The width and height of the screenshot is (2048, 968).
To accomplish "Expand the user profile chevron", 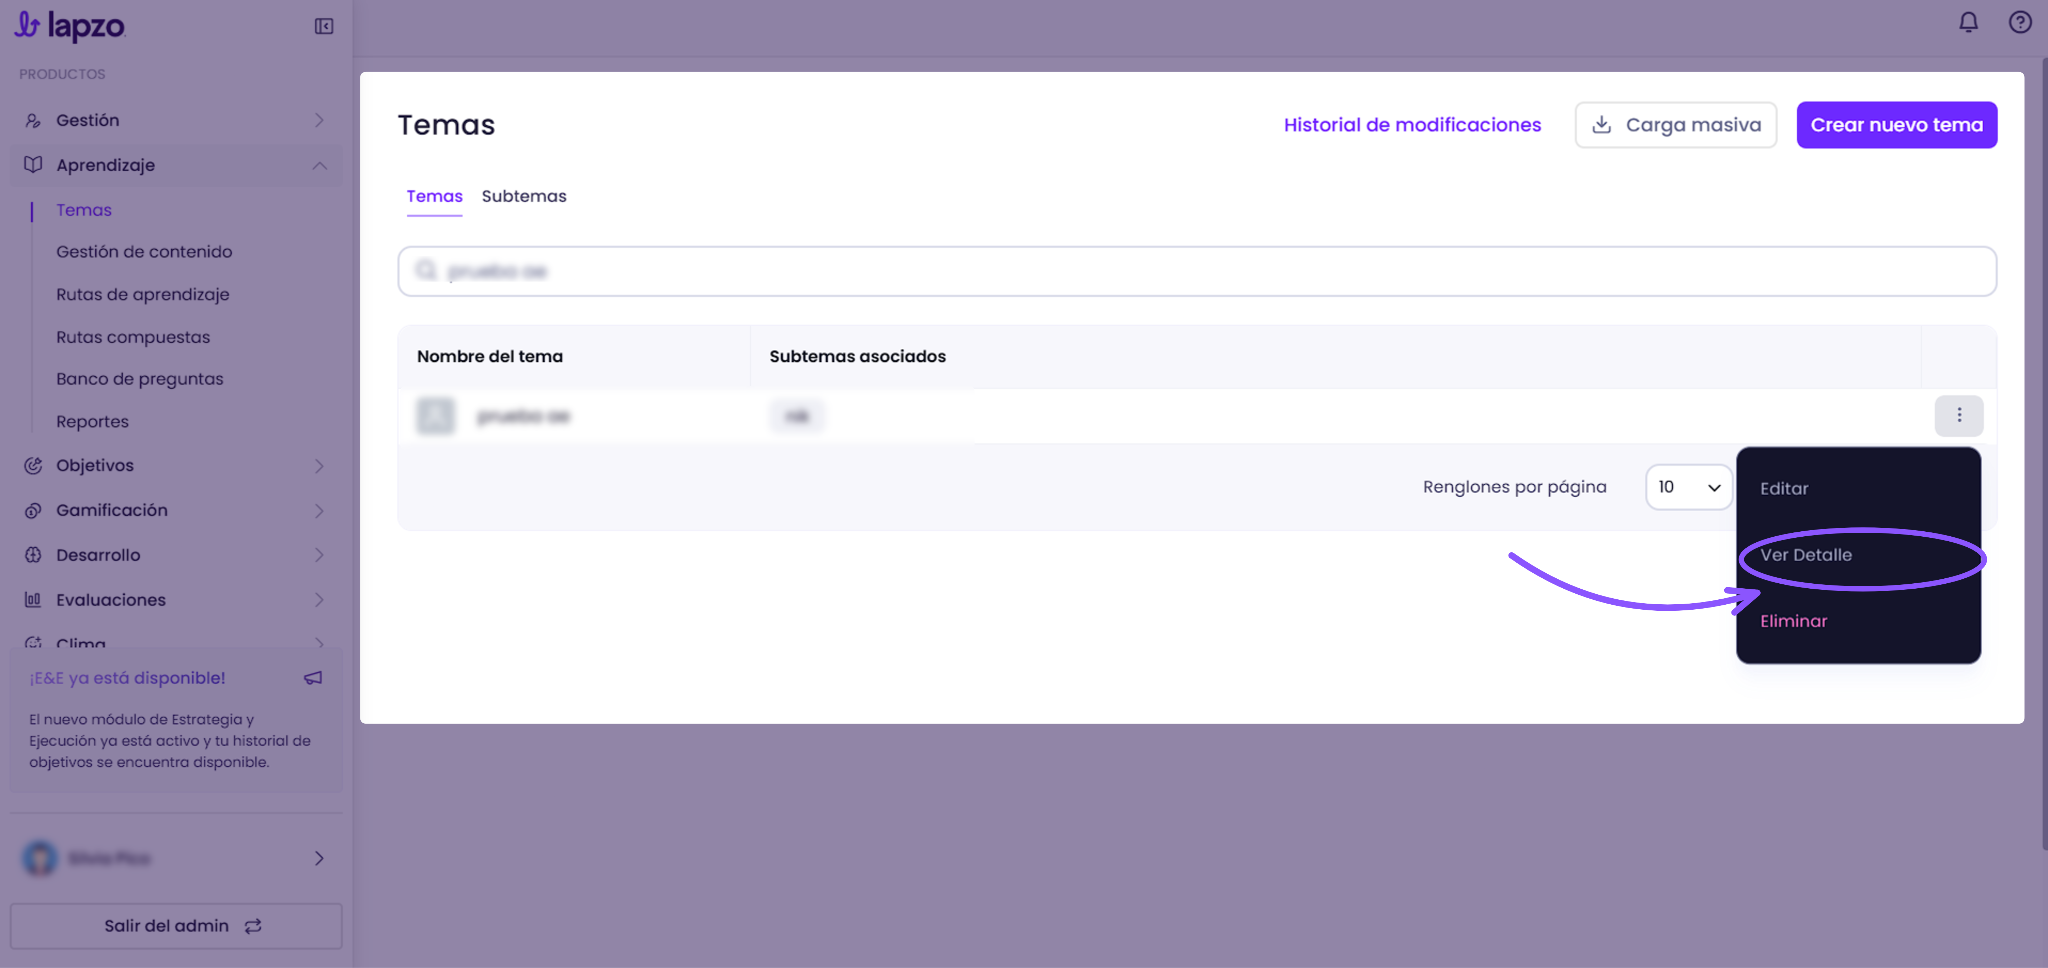I will tap(319, 858).
